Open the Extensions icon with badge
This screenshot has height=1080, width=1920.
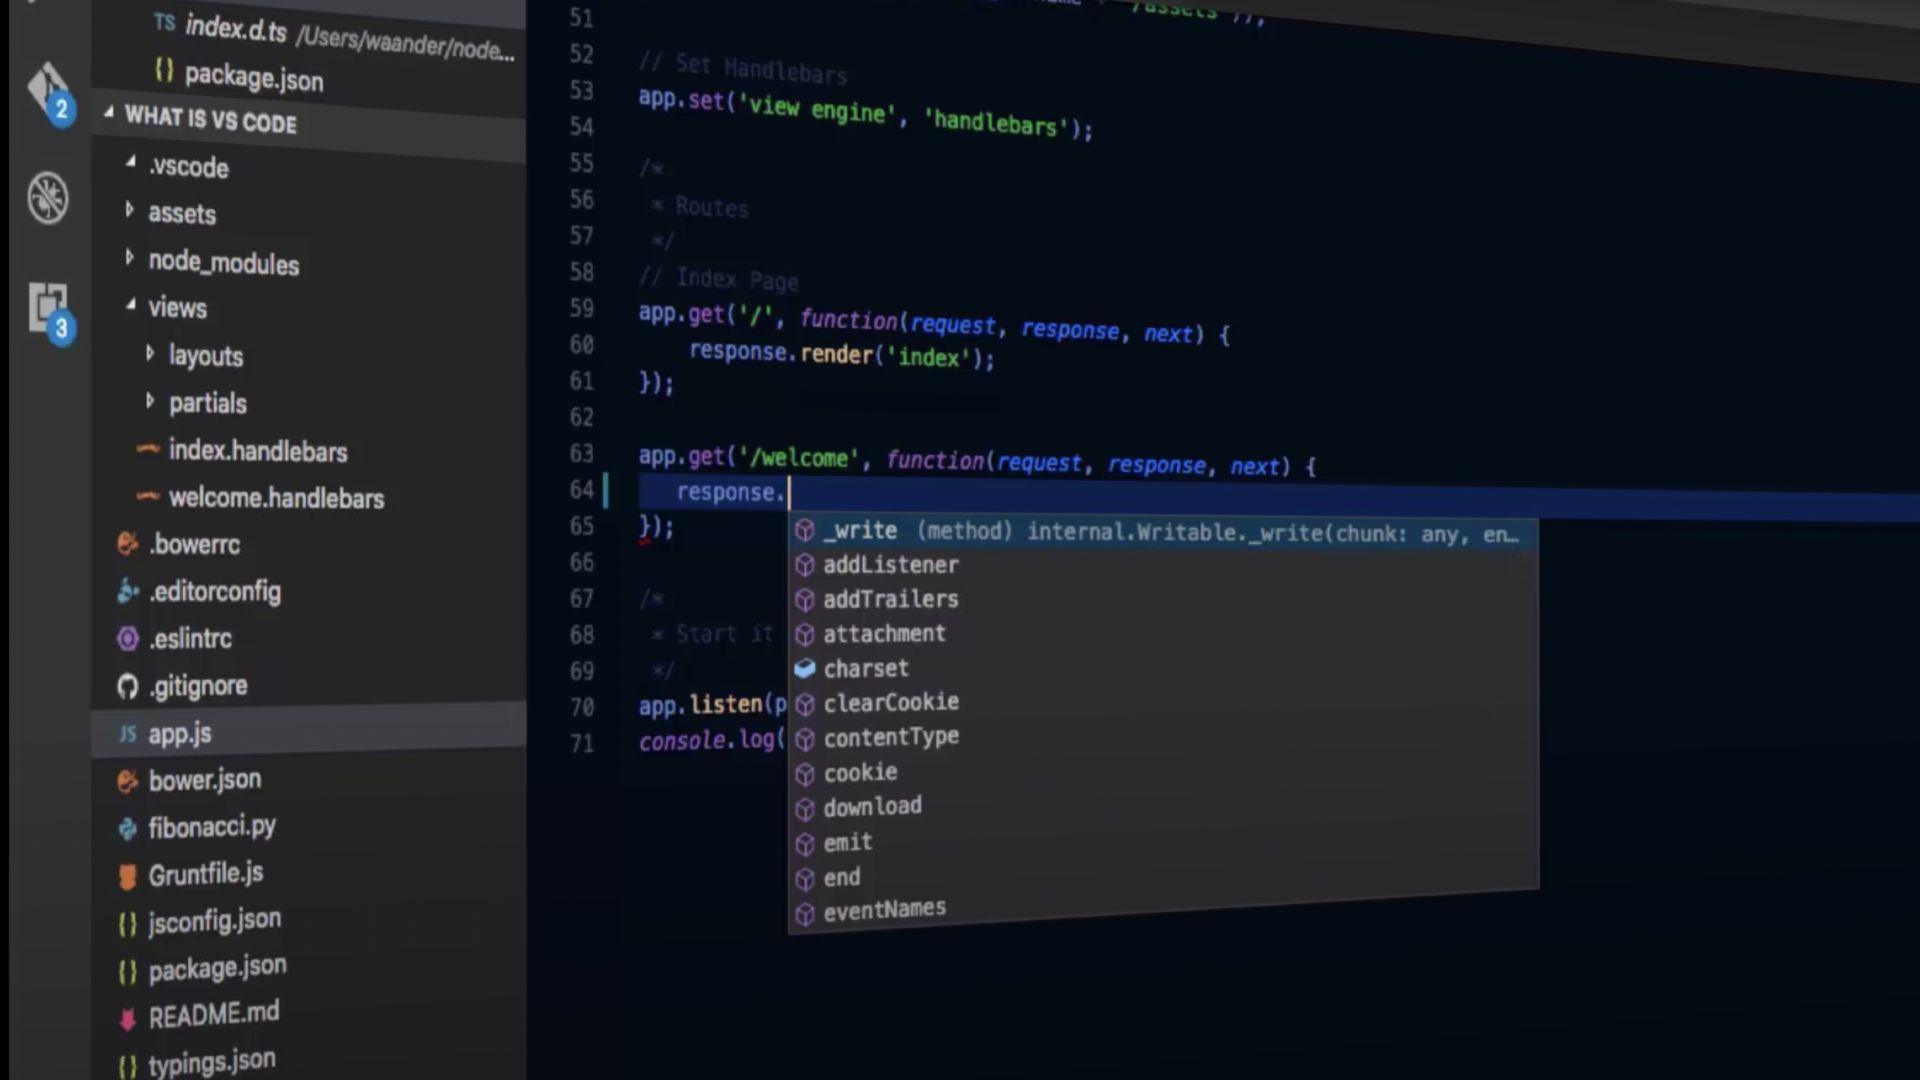tap(47, 308)
